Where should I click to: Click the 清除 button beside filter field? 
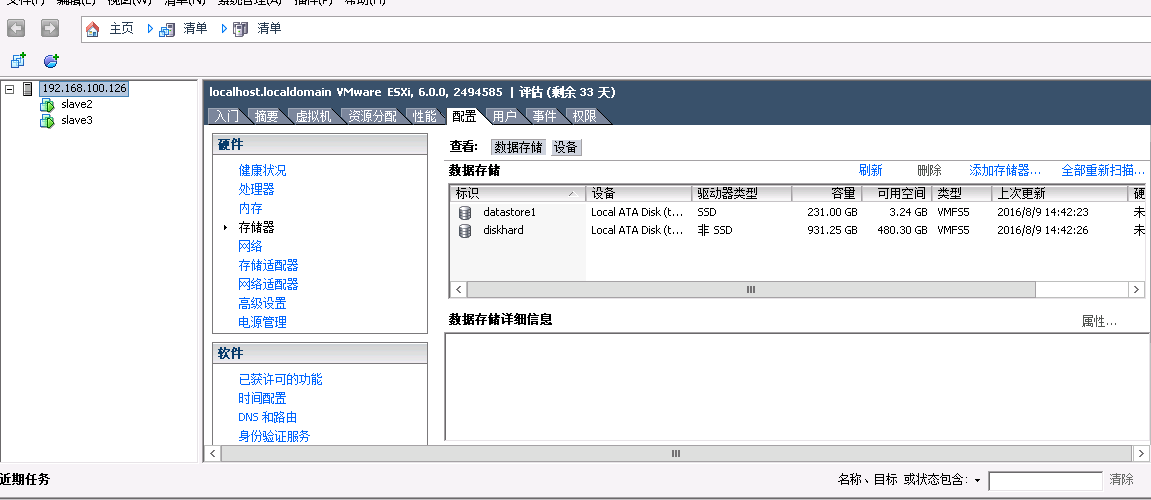(x=1122, y=479)
